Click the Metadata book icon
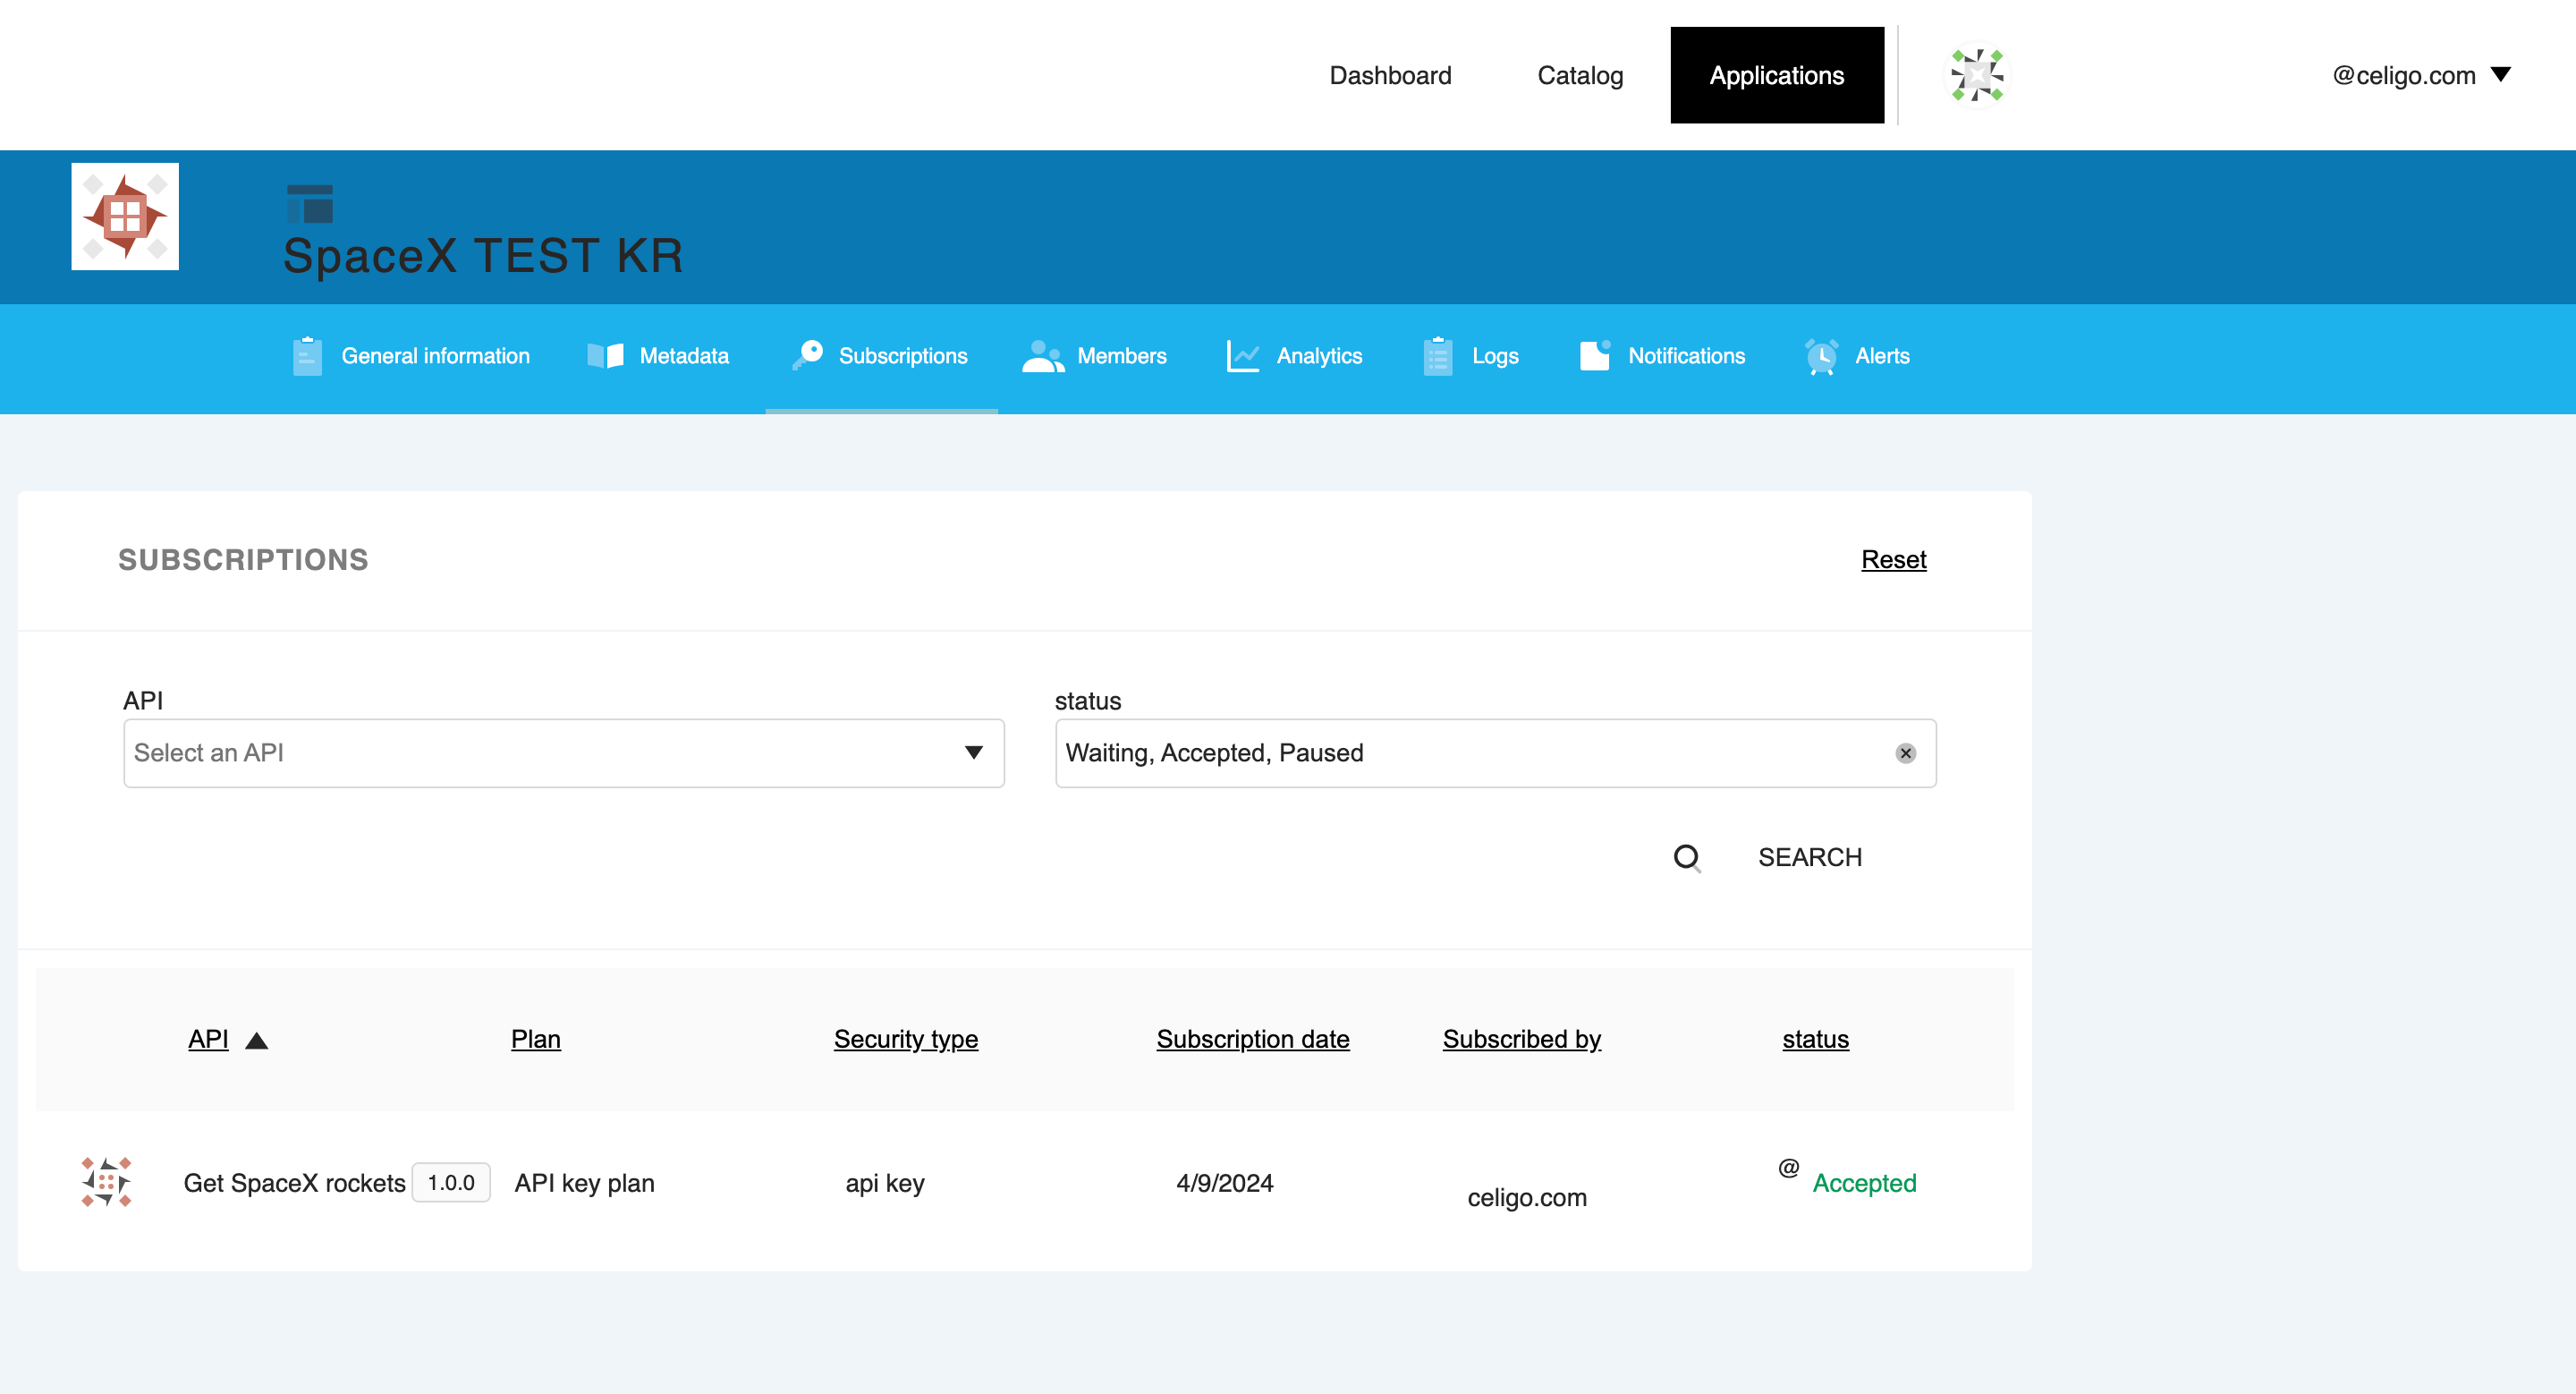Viewport: 2576px width, 1394px height. coord(605,356)
